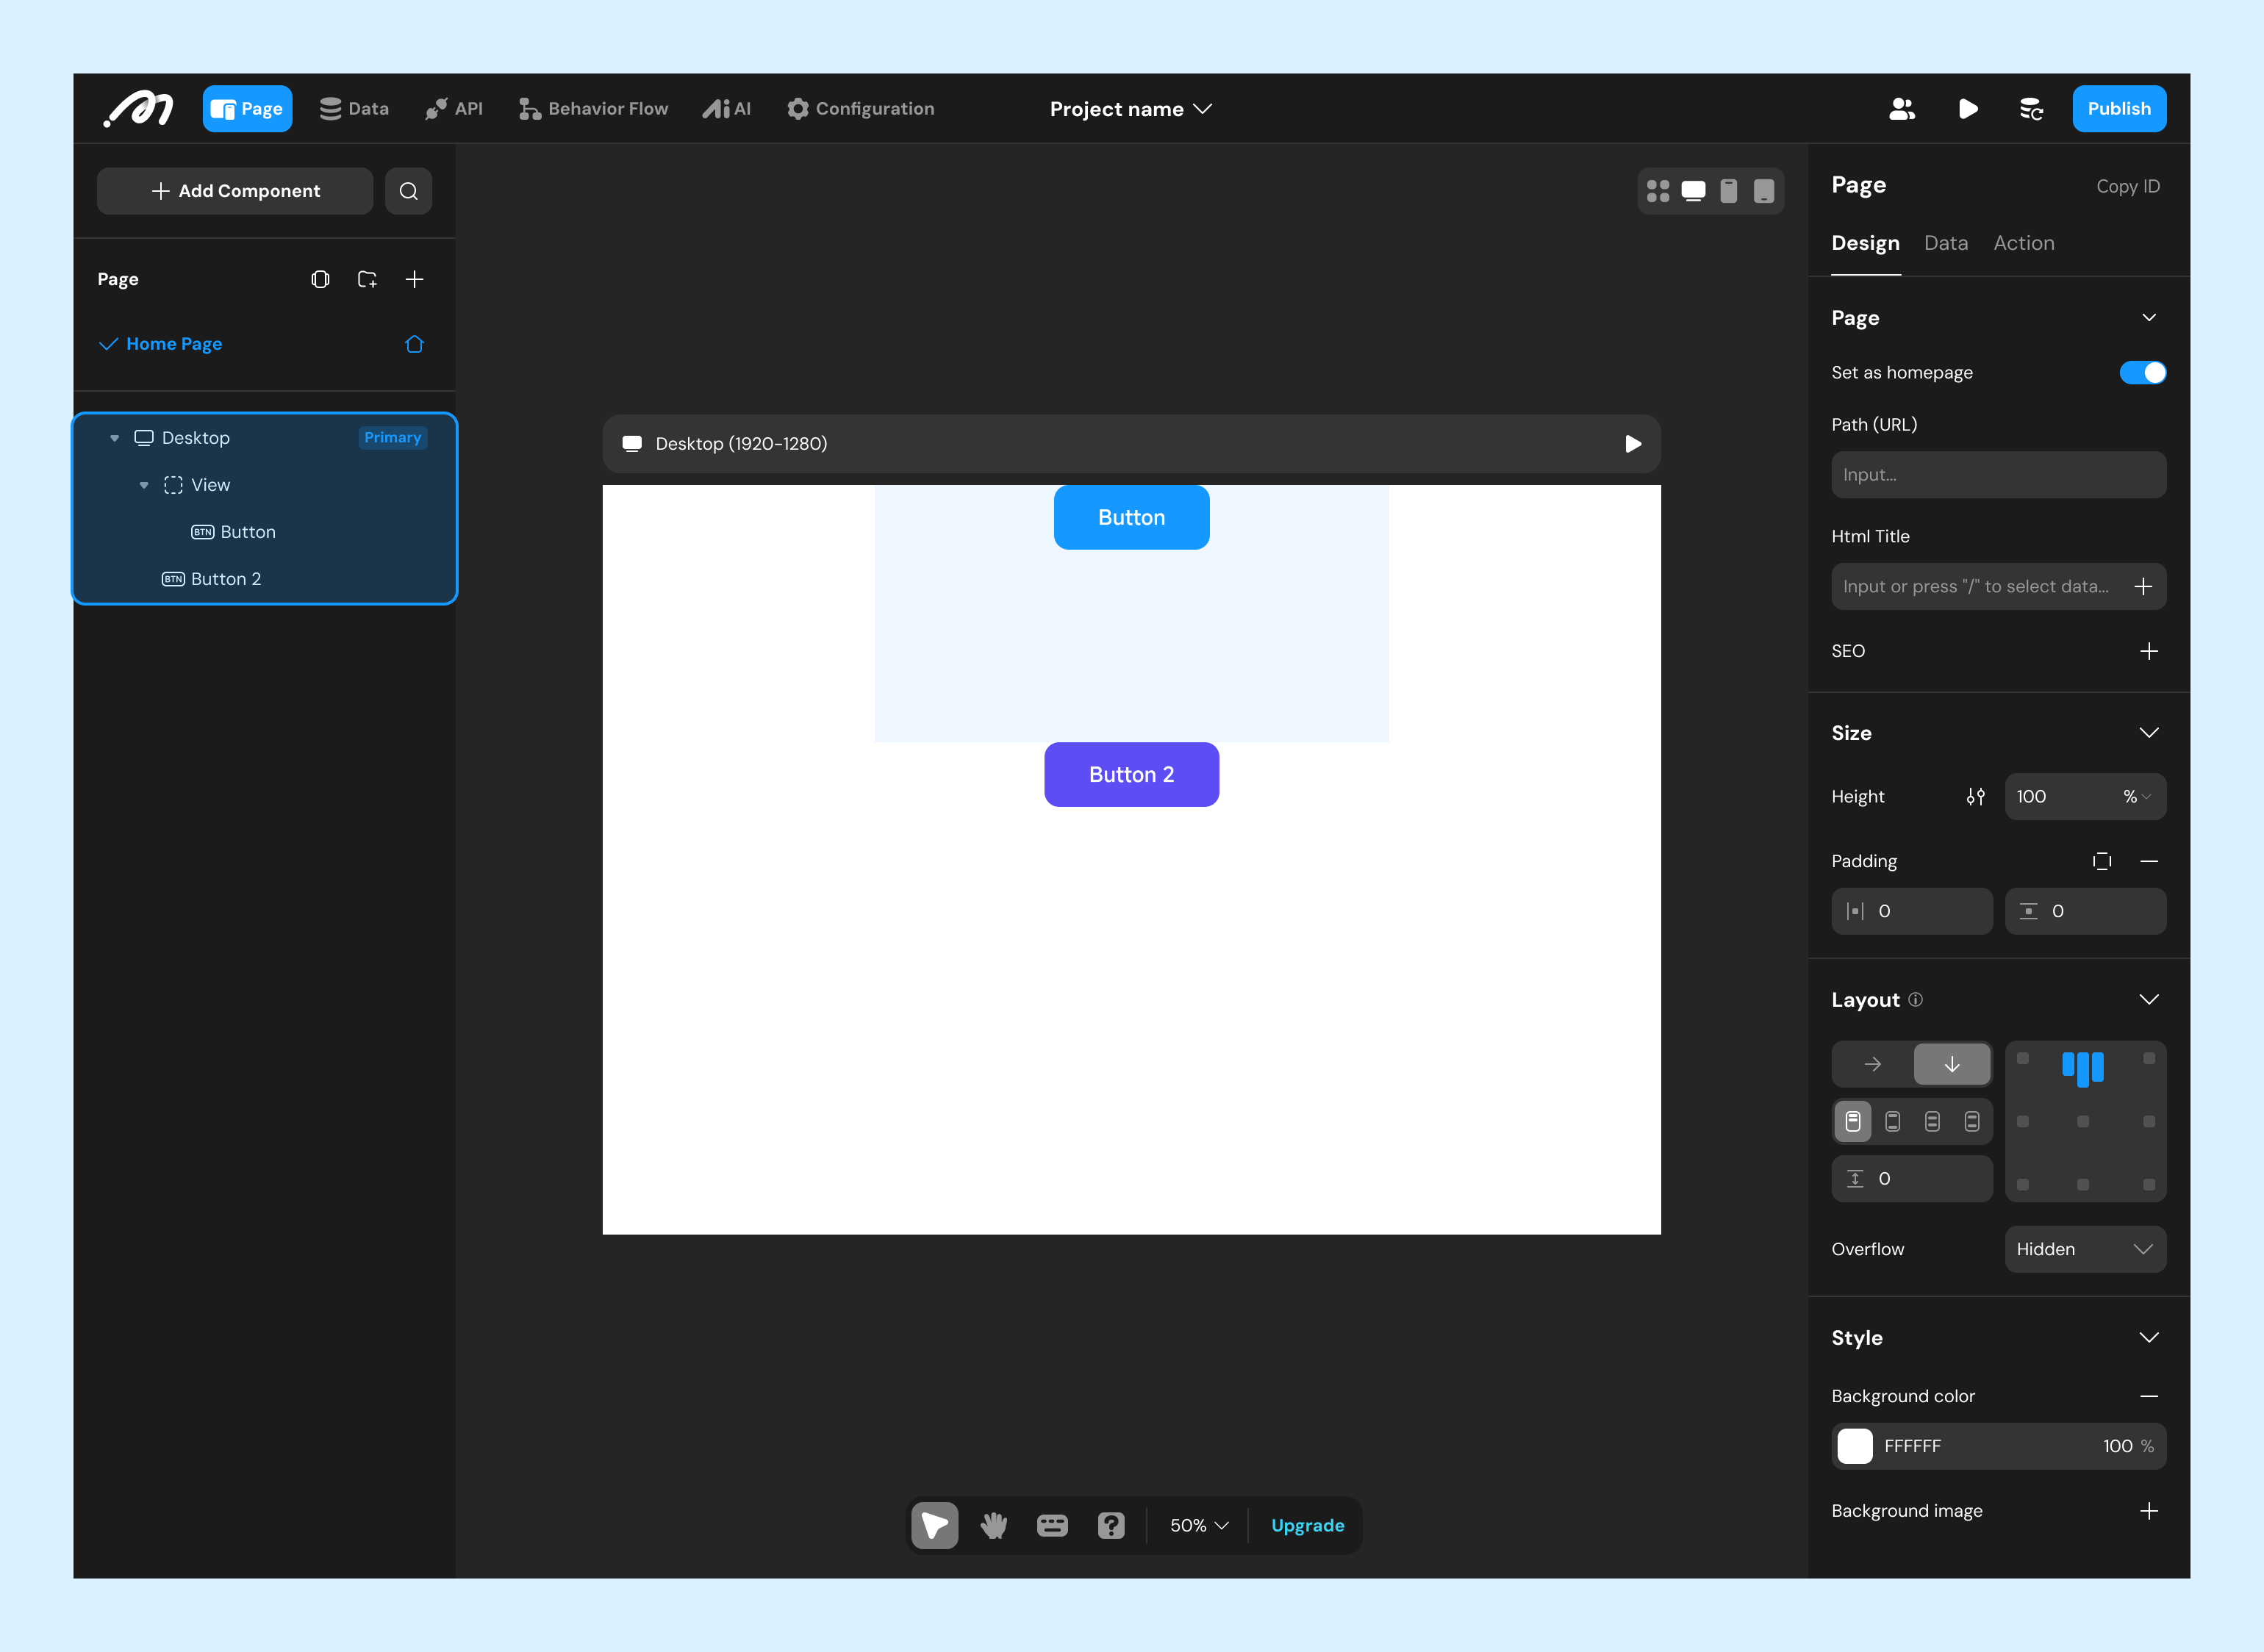2264x1652 pixels.
Task: Select the hand pan tool
Action: (994, 1525)
